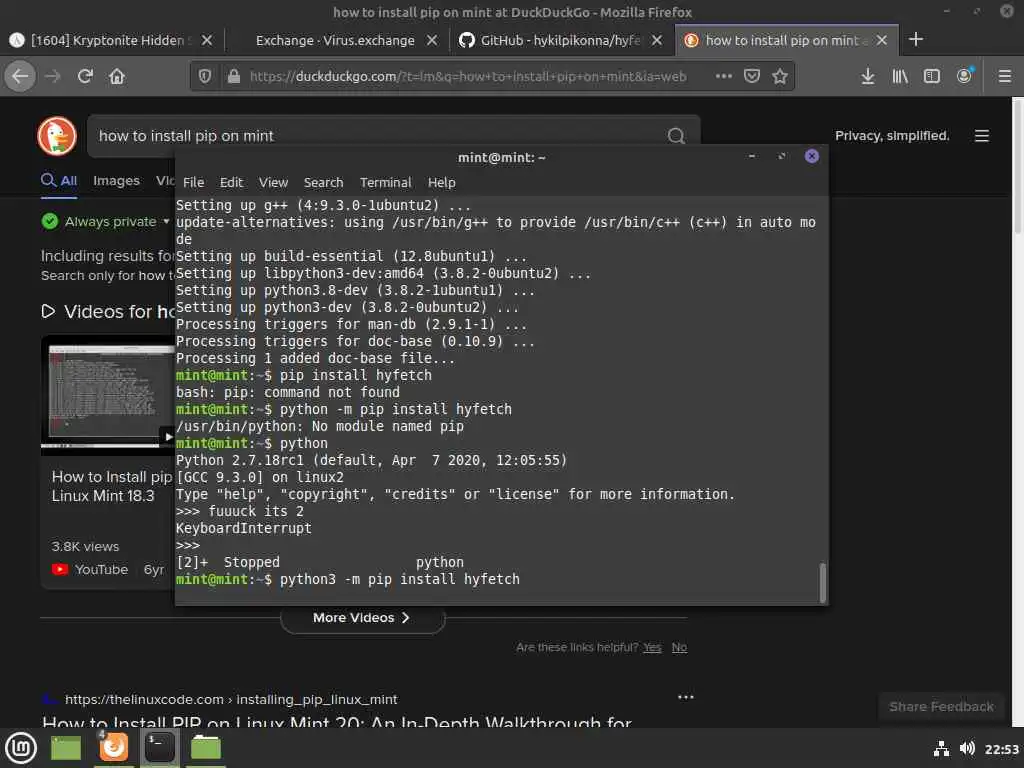Show site security padlock info
This screenshot has width=1024, height=768.
234,76
